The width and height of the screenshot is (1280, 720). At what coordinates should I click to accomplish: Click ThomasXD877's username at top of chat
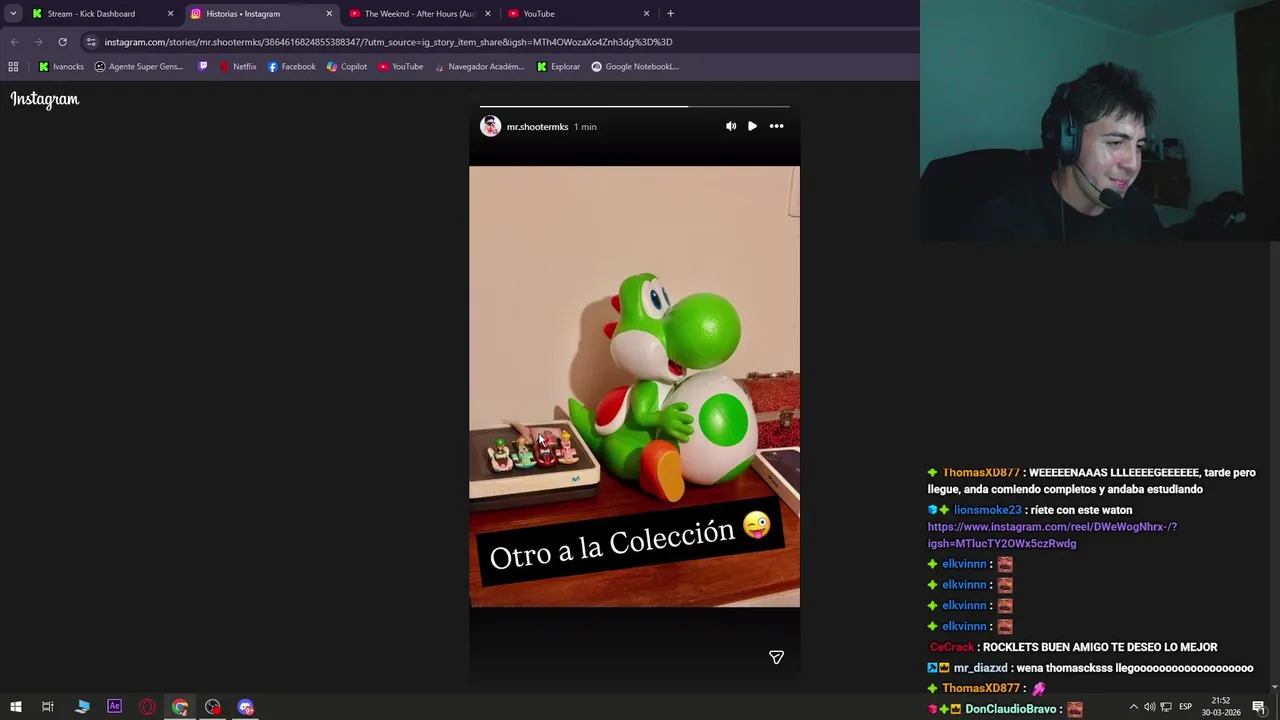coord(981,472)
